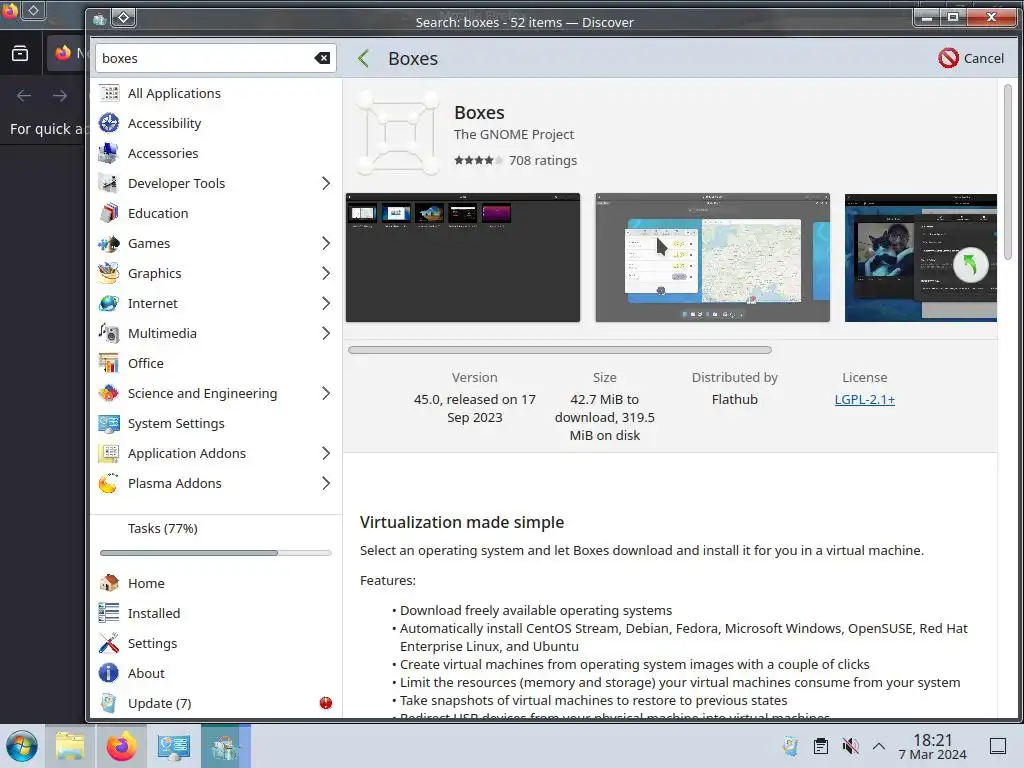
Task: Click the show desktop button
Action: pos(998,746)
